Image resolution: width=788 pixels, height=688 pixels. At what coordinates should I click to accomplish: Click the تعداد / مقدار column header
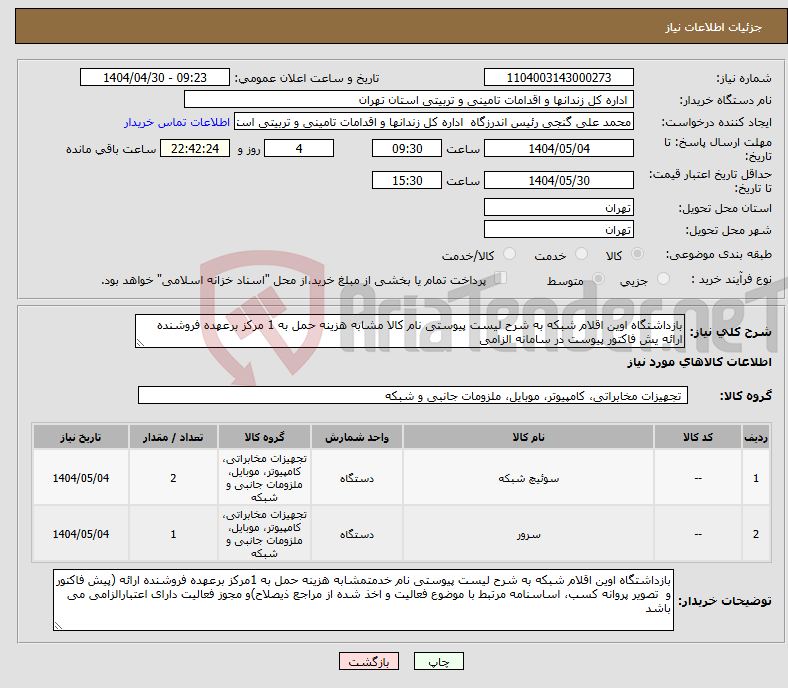173,437
